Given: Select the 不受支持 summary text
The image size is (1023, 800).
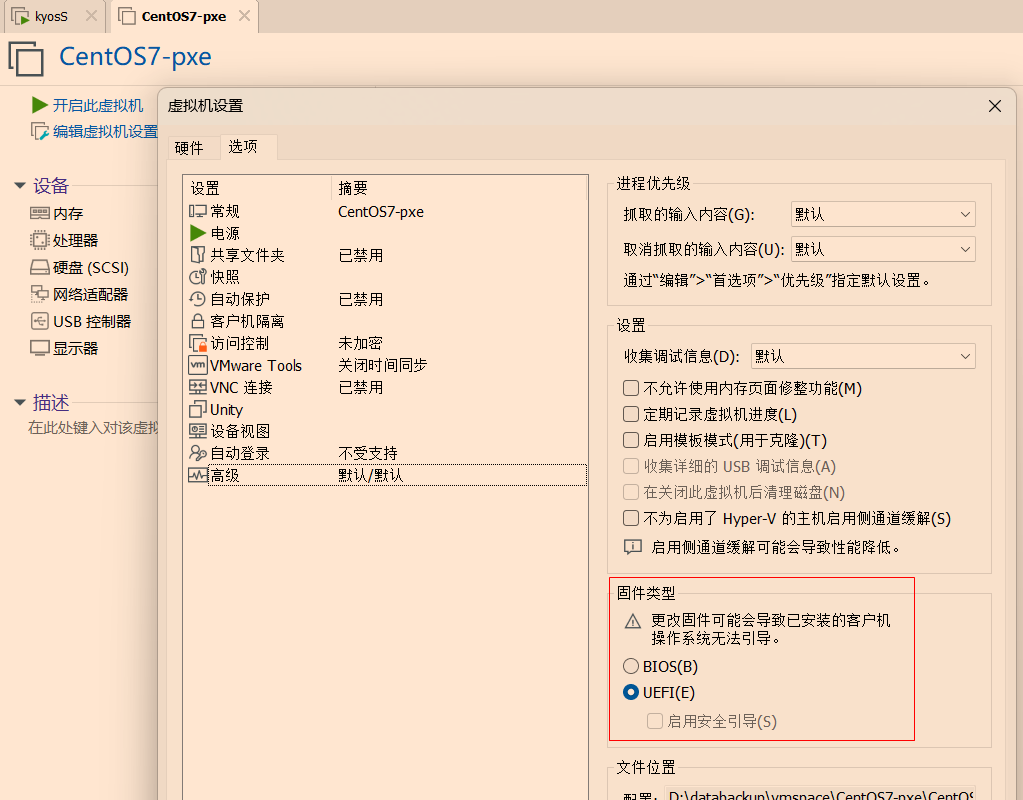Looking at the screenshot, I should tap(368, 453).
